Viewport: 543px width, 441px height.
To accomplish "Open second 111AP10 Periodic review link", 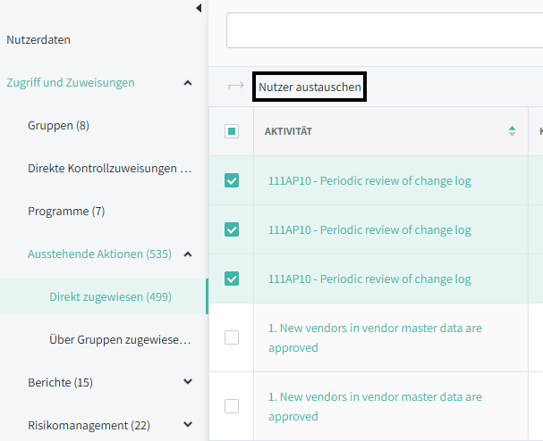I will click(370, 230).
